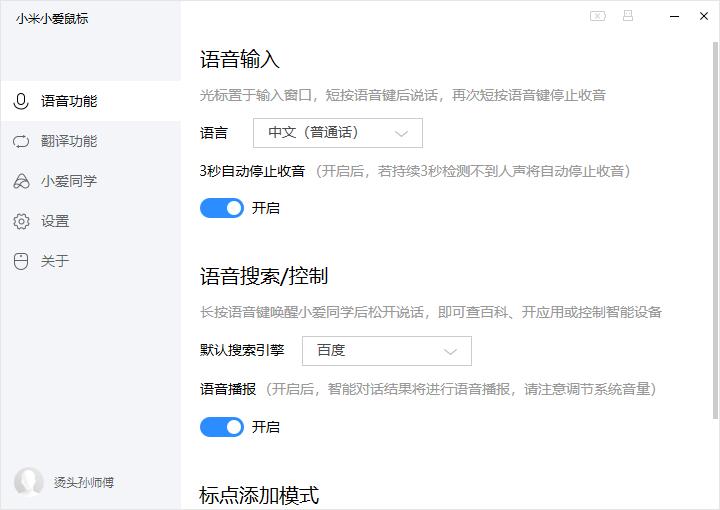
Task: Open the 默认搜索引擎 dropdown showing 百度
Action: click(387, 351)
